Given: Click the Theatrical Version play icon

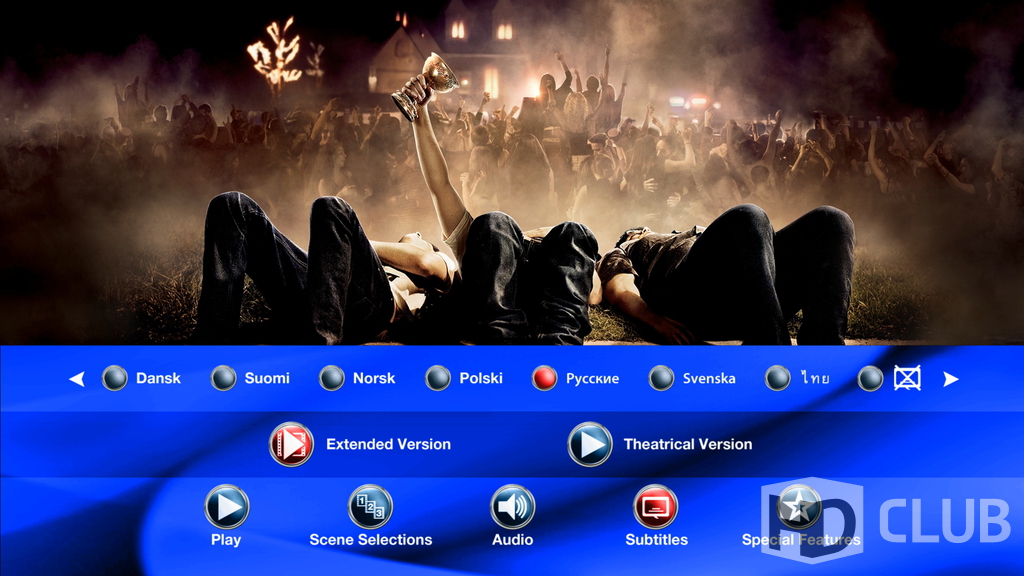Looking at the screenshot, I should tap(590, 444).
